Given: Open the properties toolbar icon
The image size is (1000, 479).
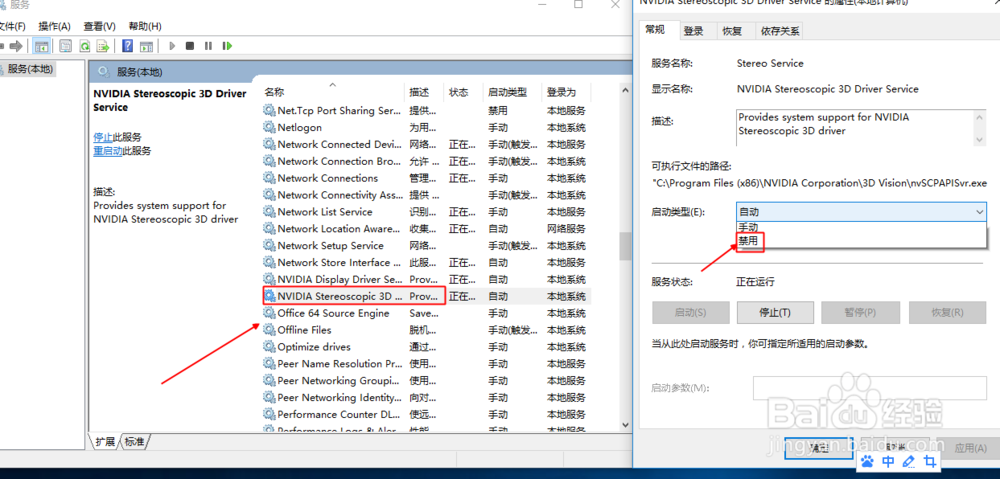Looking at the screenshot, I should pos(65,46).
